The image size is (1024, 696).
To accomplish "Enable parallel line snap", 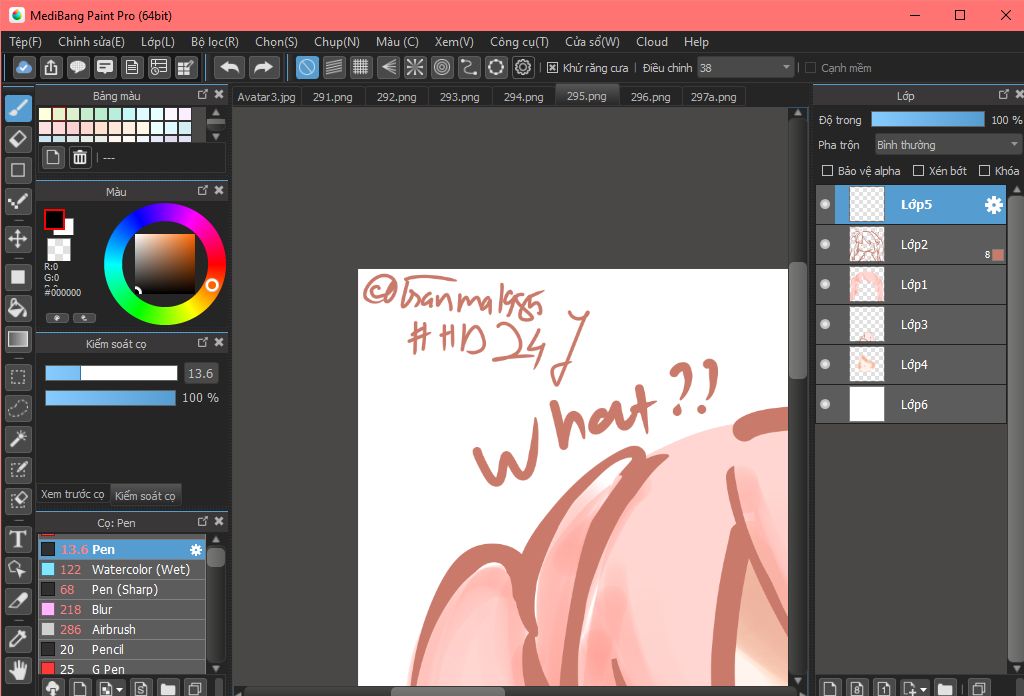I will pyautogui.click(x=334, y=67).
